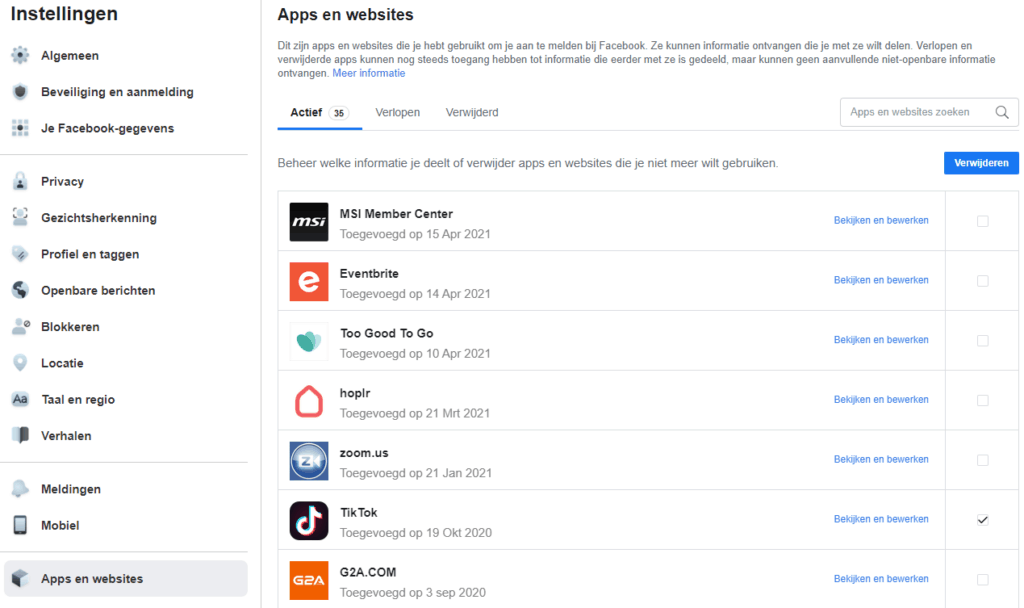Check the G2A.COM checkbox
Screen dimensions: 1024x608
[983, 580]
